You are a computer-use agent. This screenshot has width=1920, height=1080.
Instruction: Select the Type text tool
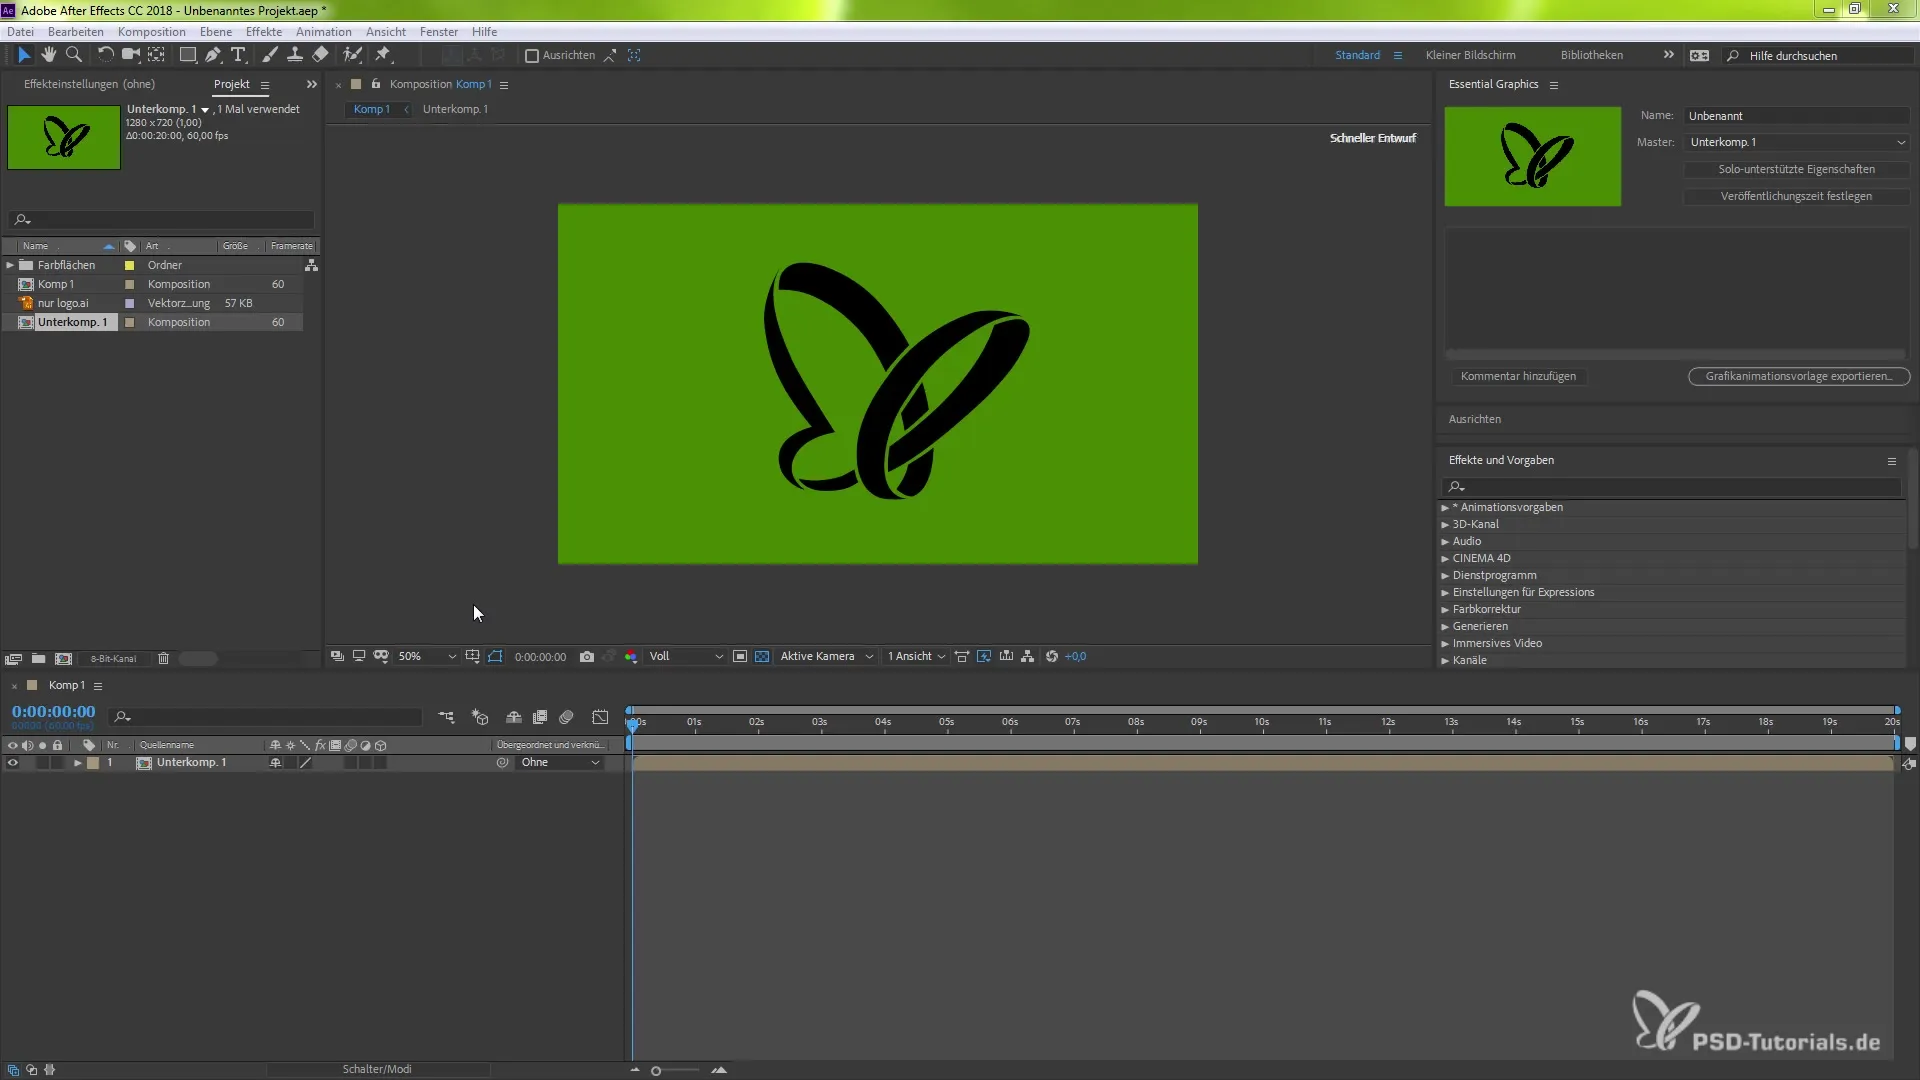pyautogui.click(x=238, y=55)
